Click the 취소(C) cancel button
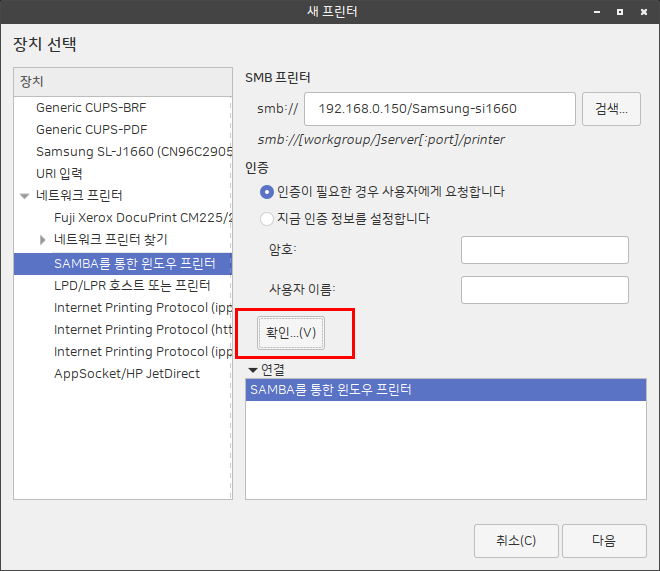The image size is (660, 571). click(515, 540)
